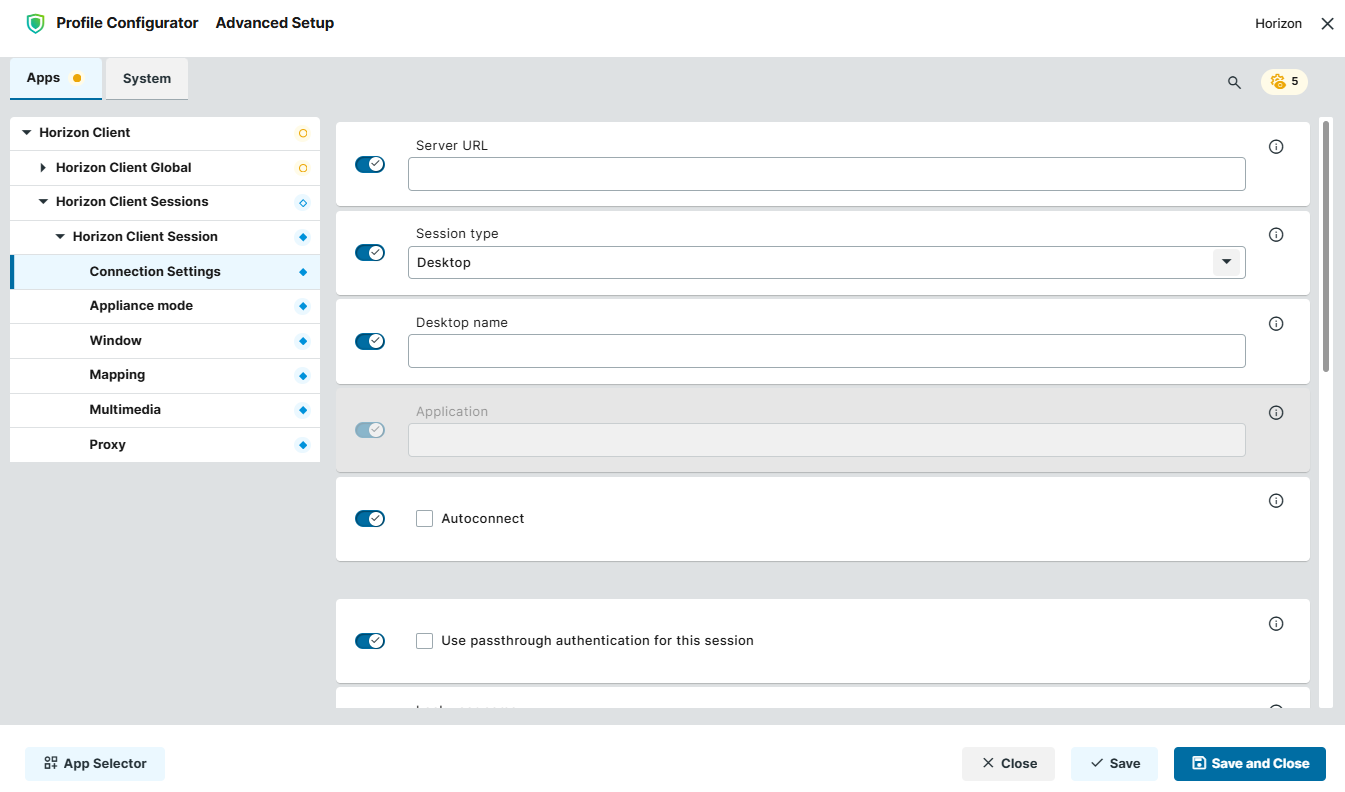Show info for Server URL setting
Screen dimensions: 1345x792
tap(1276, 147)
